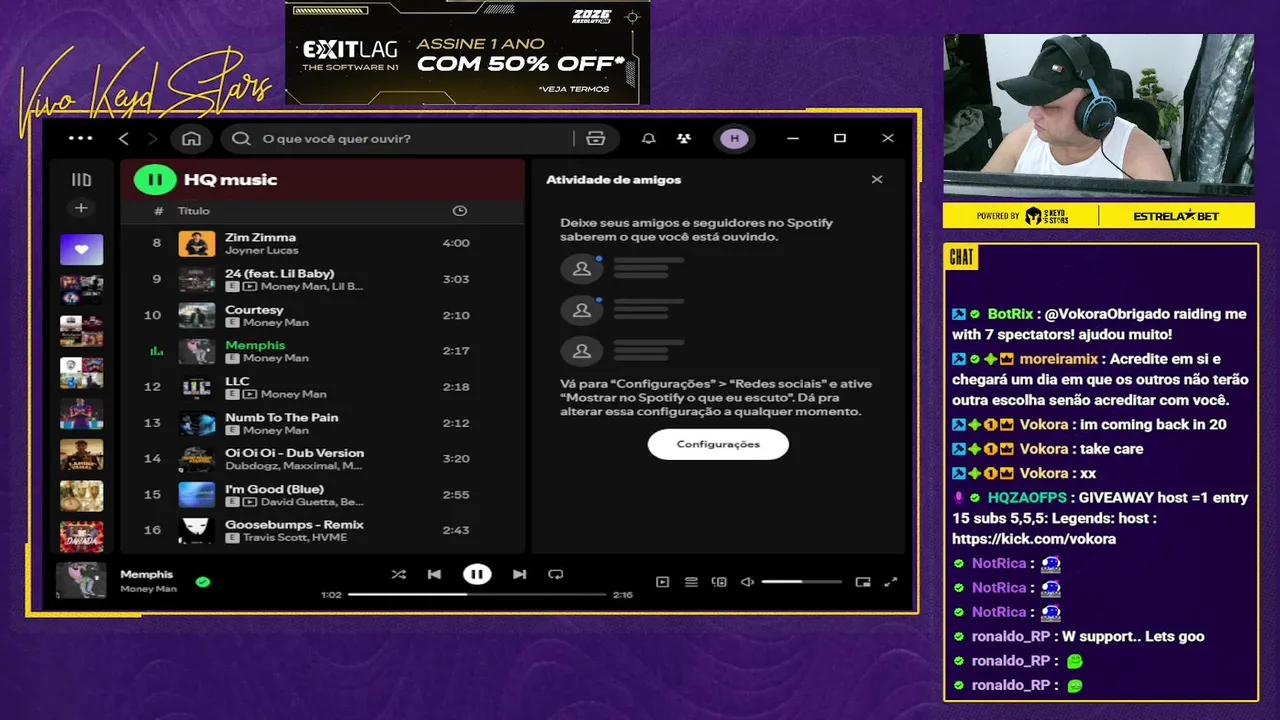Enter full screen with the expand icon
The height and width of the screenshot is (720, 1280).
(x=891, y=582)
